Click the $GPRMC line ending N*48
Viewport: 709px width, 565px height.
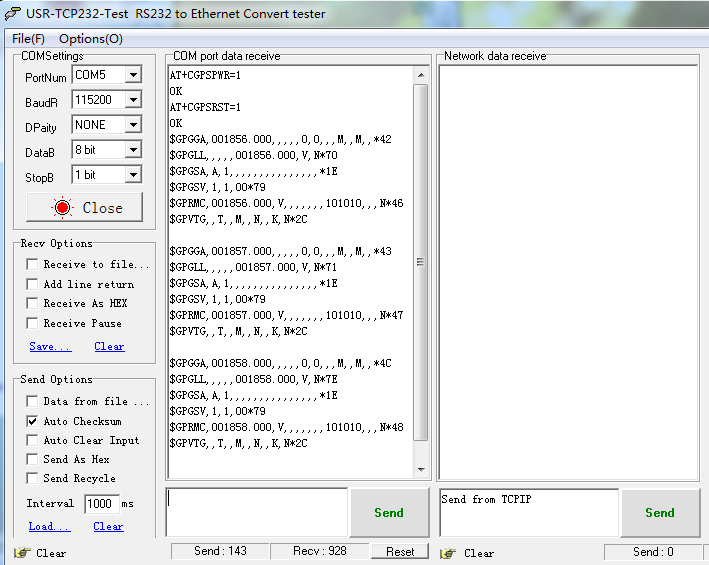pyautogui.click(x=286, y=427)
